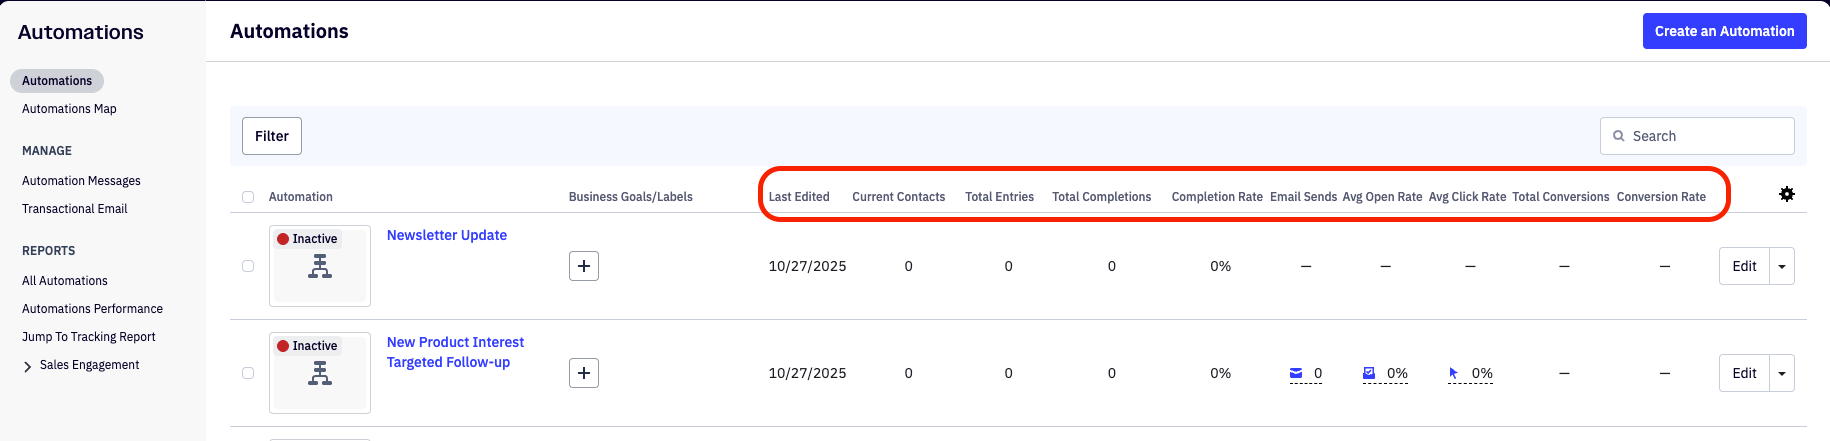Open the Newsletter Update Edit dropdown arrow
This screenshot has height=441, width=1830.
click(x=1782, y=266)
